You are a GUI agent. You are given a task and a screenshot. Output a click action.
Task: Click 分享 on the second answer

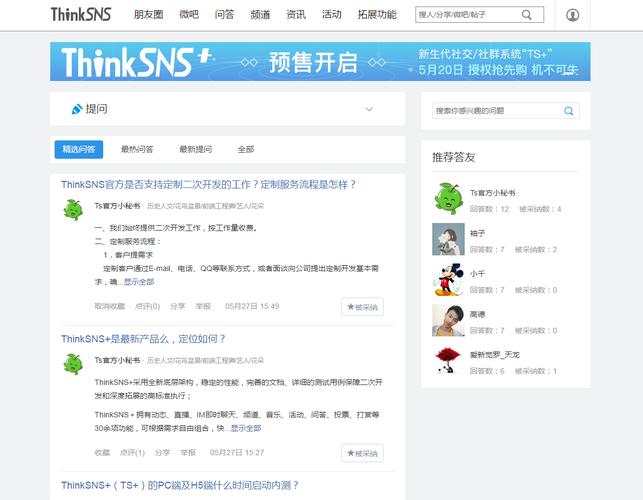tap(162, 452)
